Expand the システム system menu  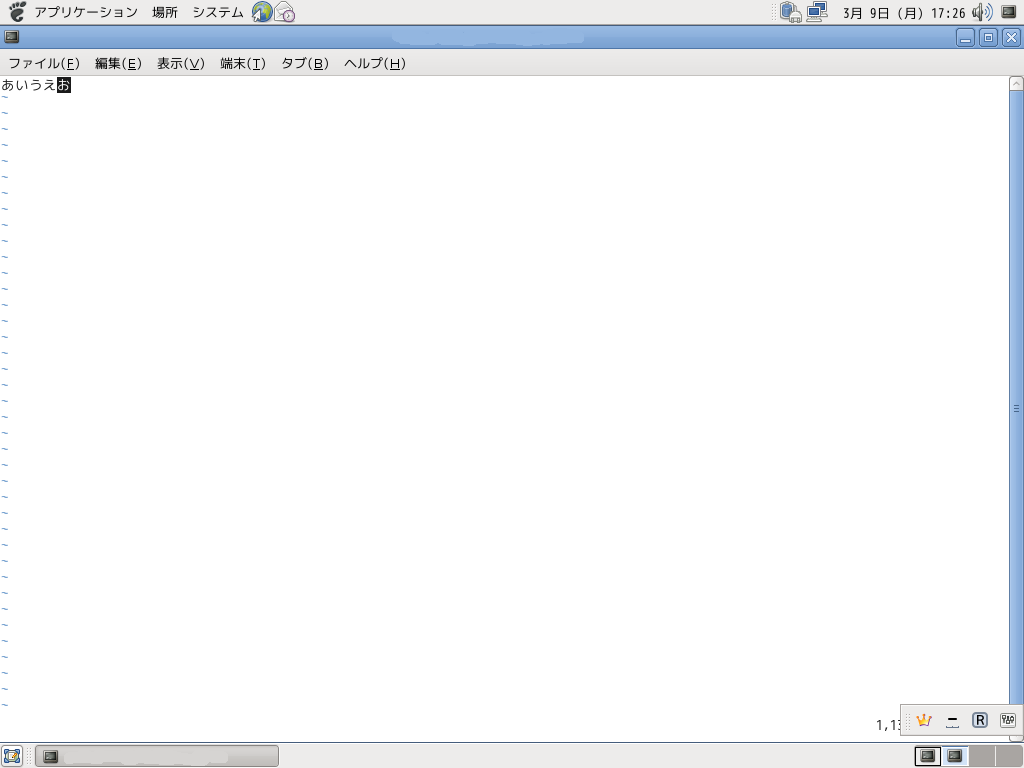click(218, 12)
